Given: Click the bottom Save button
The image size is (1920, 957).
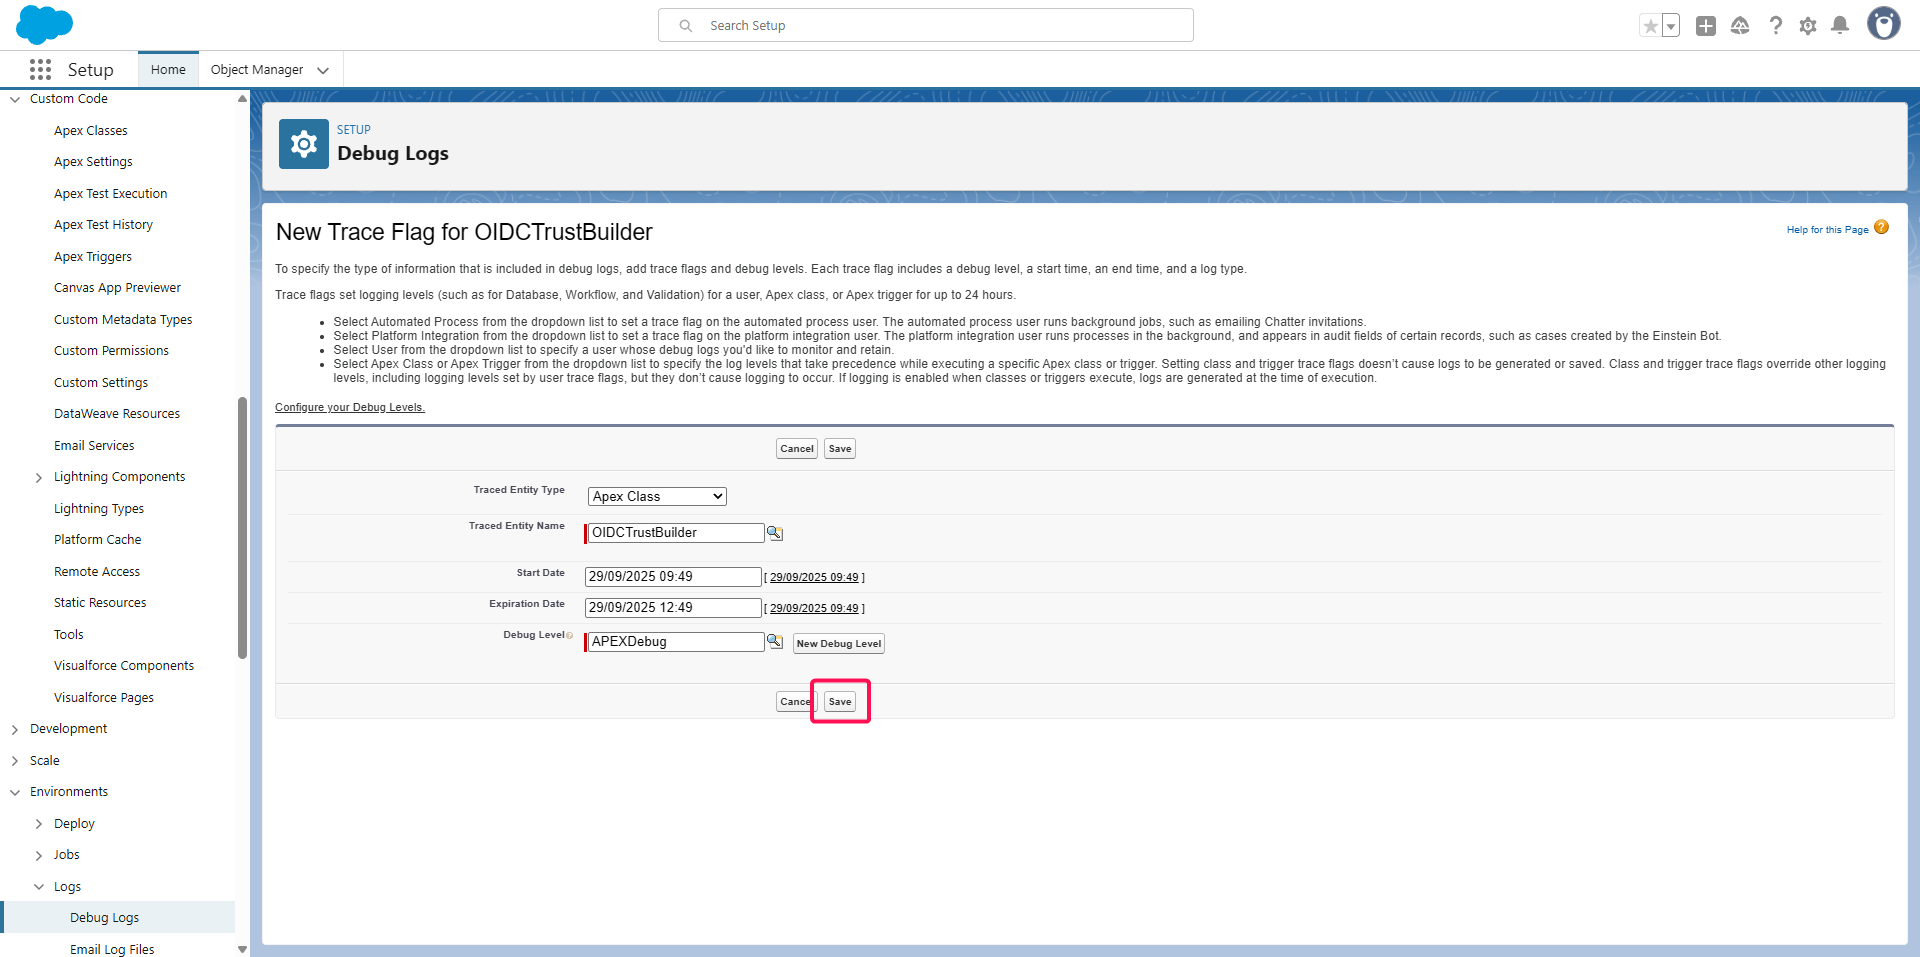Looking at the screenshot, I should tap(840, 702).
